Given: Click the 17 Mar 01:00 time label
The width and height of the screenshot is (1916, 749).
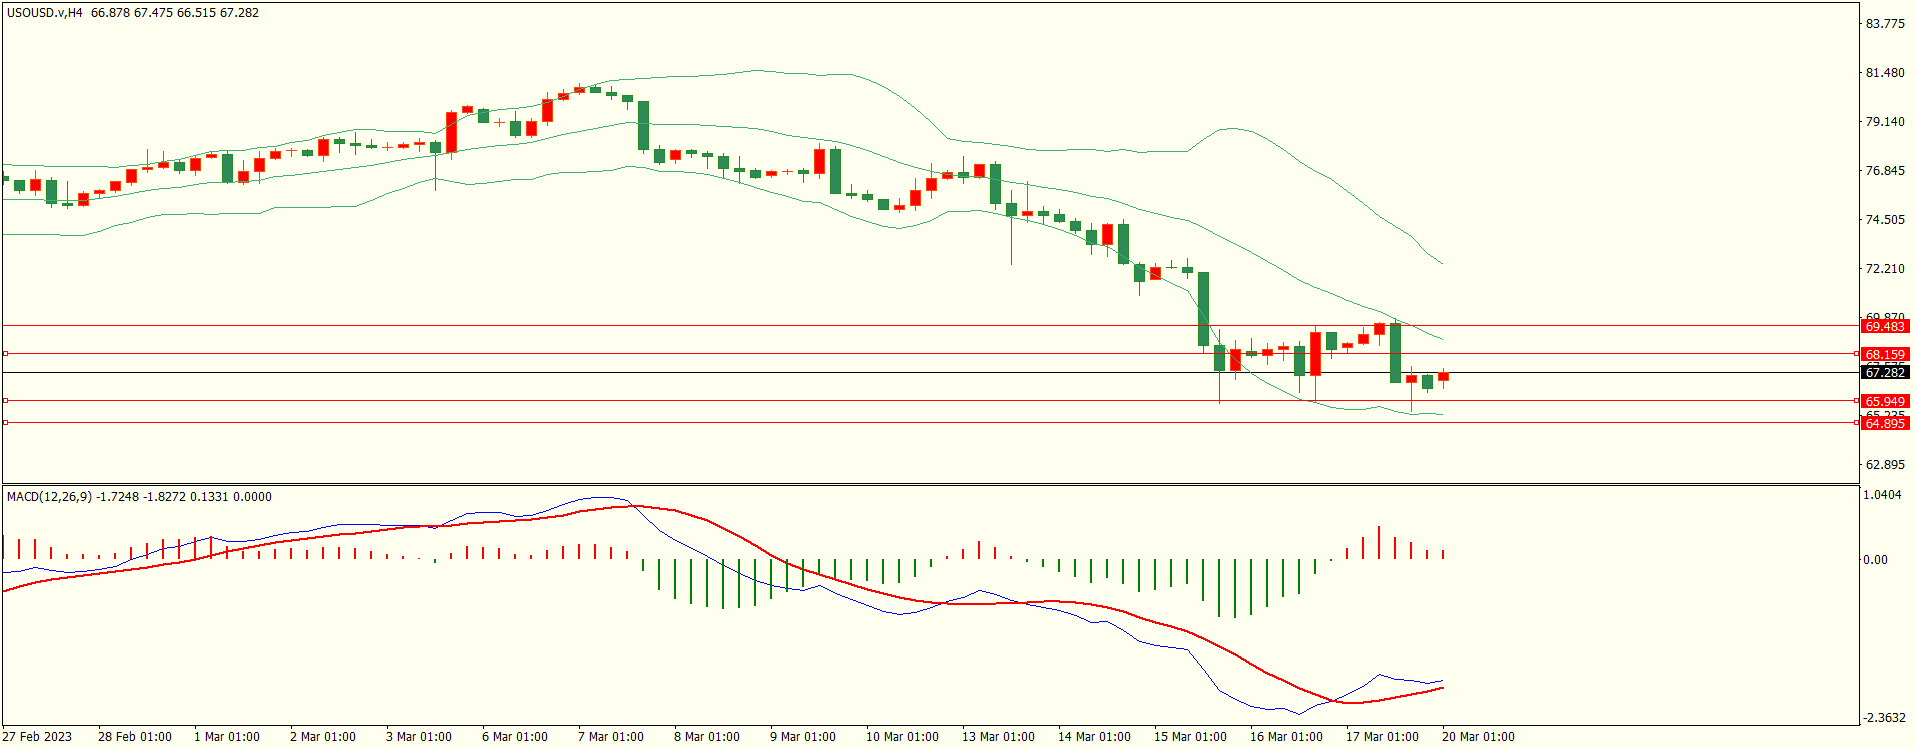Looking at the screenshot, I should click(x=1382, y=736).
